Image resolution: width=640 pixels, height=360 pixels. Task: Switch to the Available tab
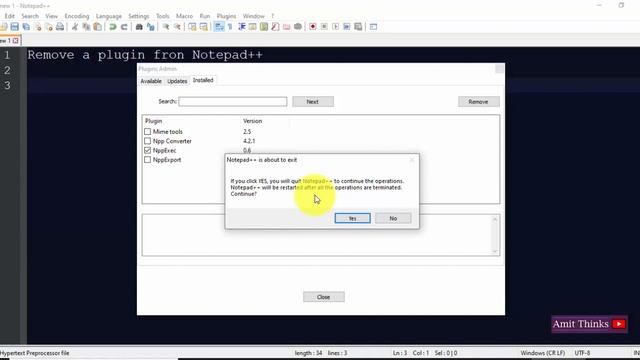pyautogui.click(x=151, y=81)
